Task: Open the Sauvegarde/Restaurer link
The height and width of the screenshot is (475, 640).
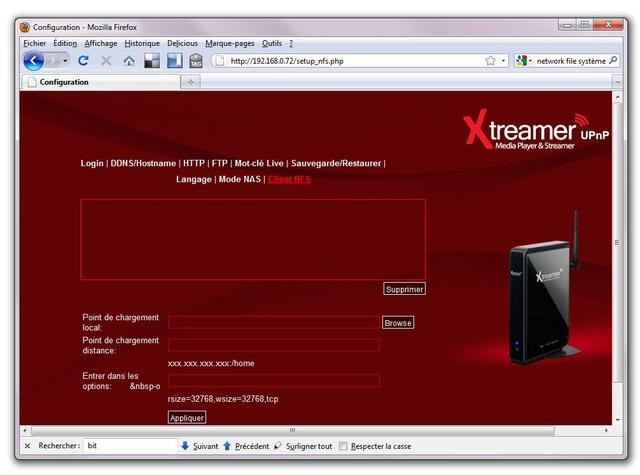Action: 336,163
